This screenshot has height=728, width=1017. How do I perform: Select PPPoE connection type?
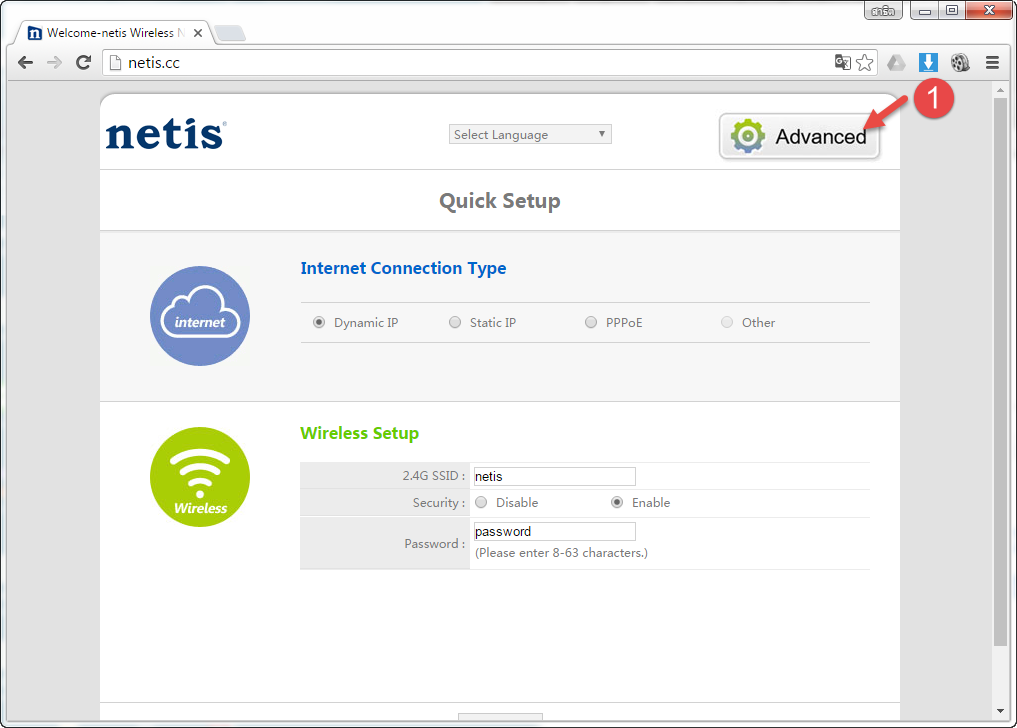[x=591, y=322]
